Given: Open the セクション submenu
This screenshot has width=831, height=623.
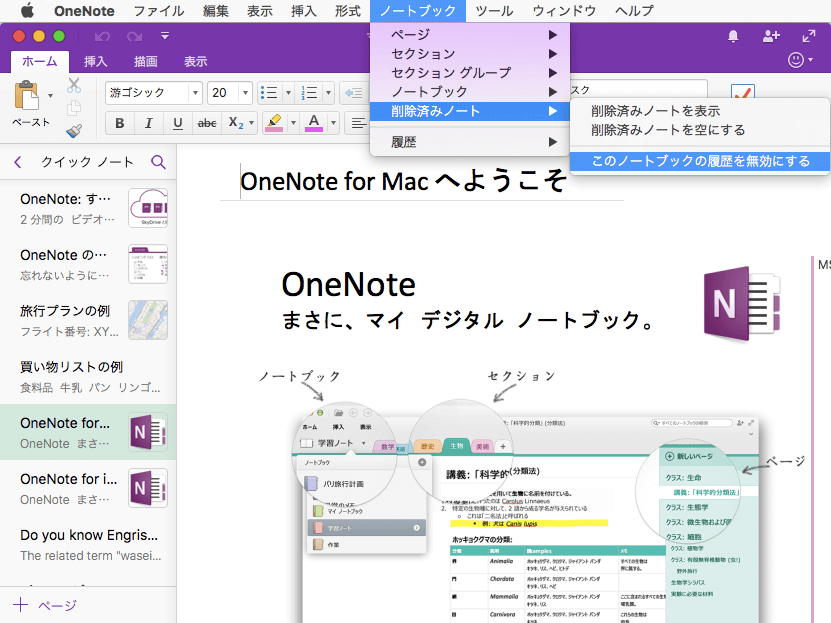Looking at the screenshot, I should click(x=470, y=54).
